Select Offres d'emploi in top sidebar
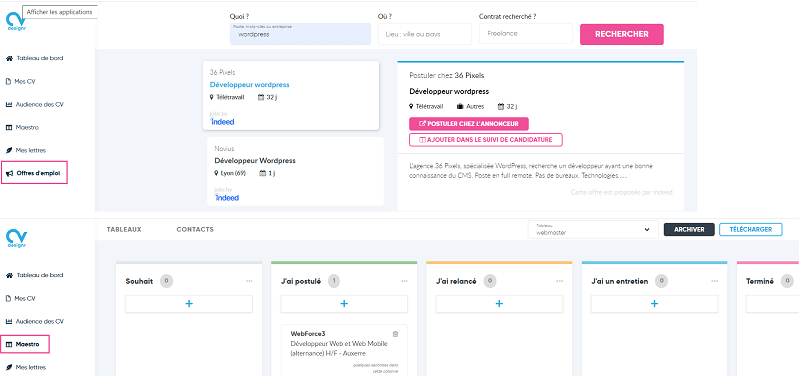Viewport: 800px width, 376px height. click(34, 173)
